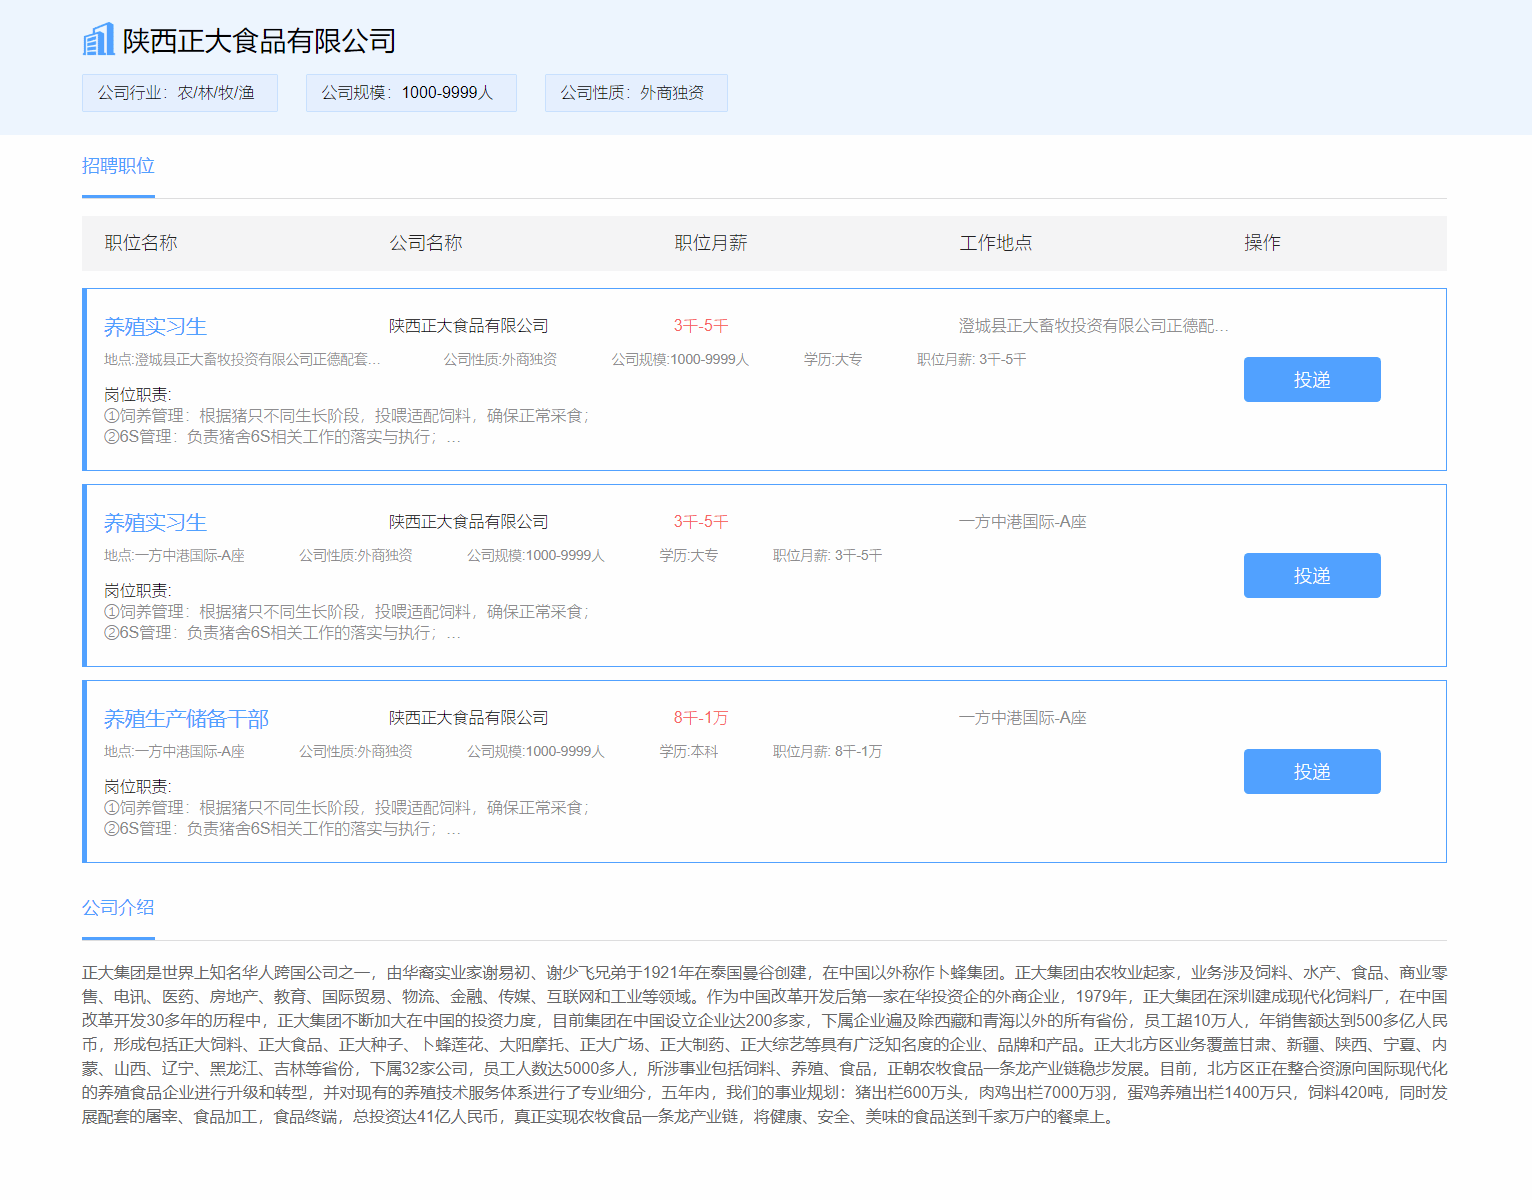Select the 公司规模 1000-9999人 tag
The width and height of the screenshot is (1532, 1200).
pos(410,93)
